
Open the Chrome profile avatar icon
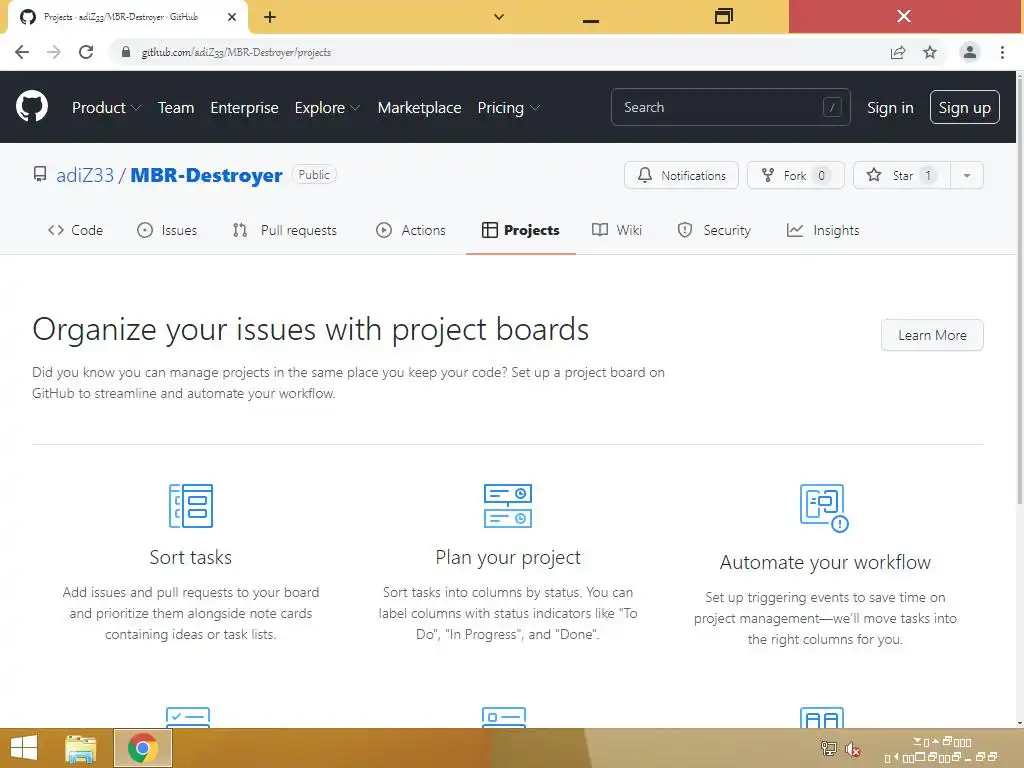970,52
